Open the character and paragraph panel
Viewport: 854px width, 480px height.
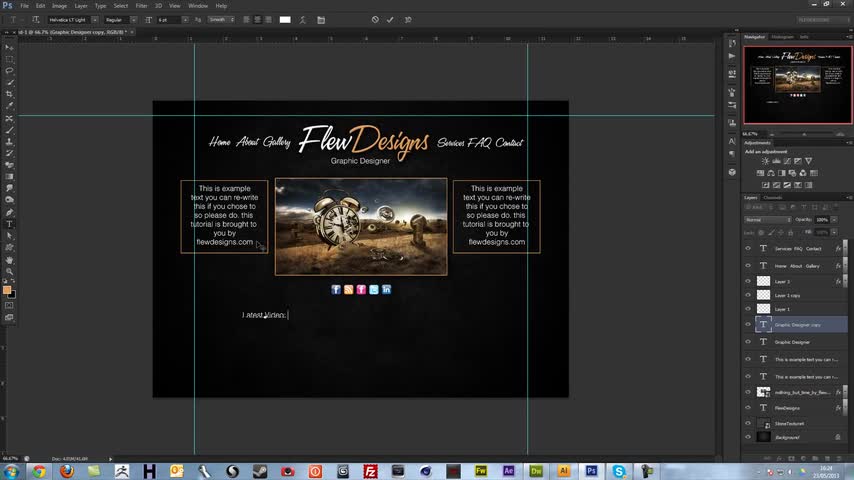320,19
